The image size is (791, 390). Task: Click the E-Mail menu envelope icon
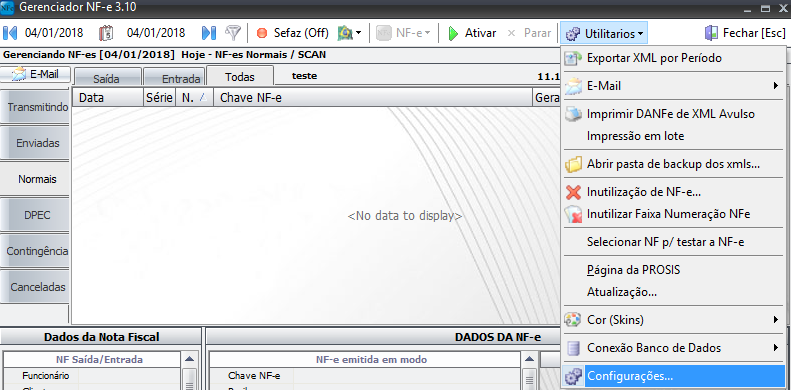pos(573,86)
